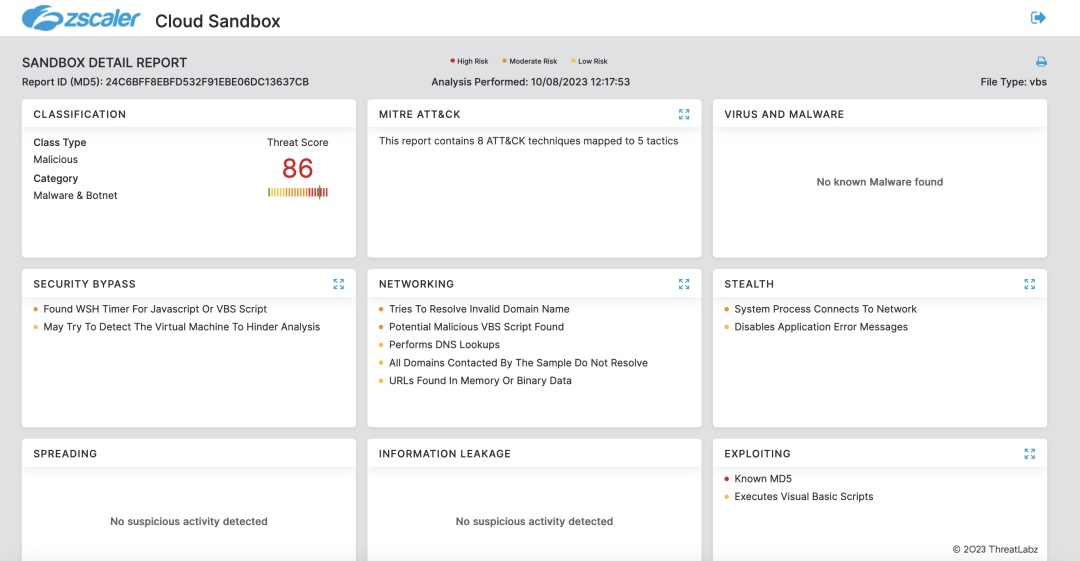Viewport: 1080px width, 561px height.
Task: Click 'Disables Application Error Messages' entry
Action: (821, 327)
